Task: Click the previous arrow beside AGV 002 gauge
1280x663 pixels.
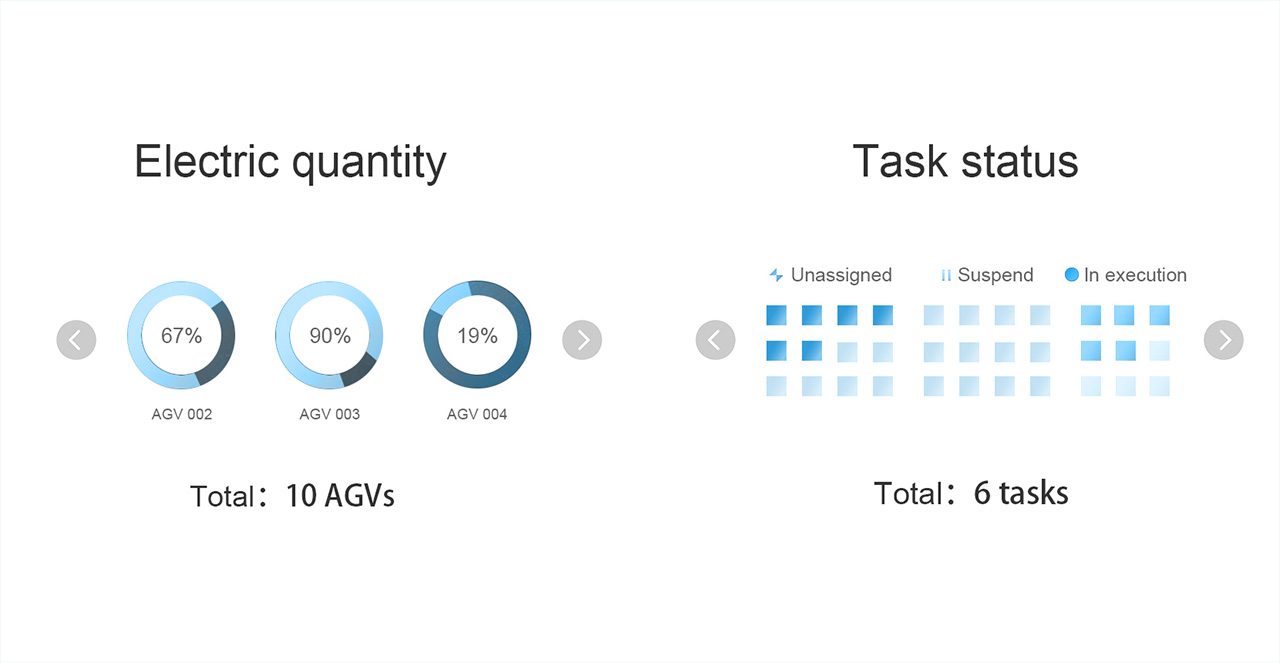Action: pos(76,340)
